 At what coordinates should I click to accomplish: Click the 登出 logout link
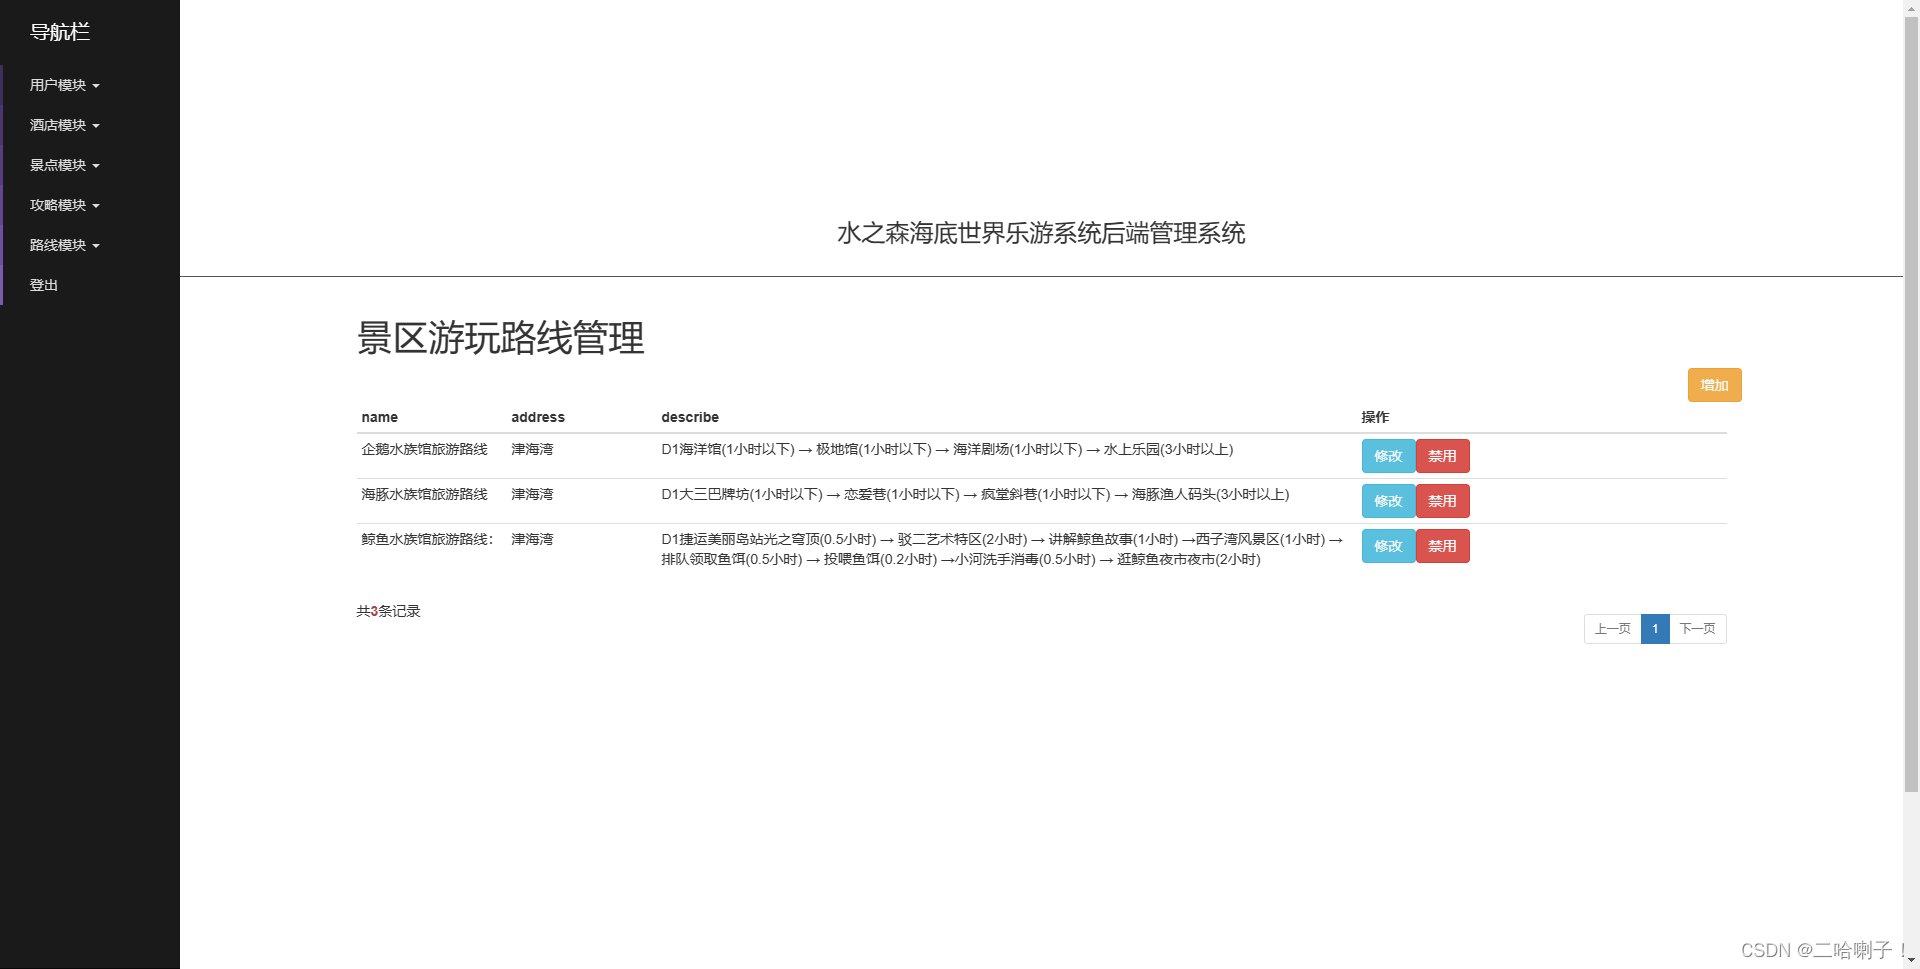(x=44, y=285)
